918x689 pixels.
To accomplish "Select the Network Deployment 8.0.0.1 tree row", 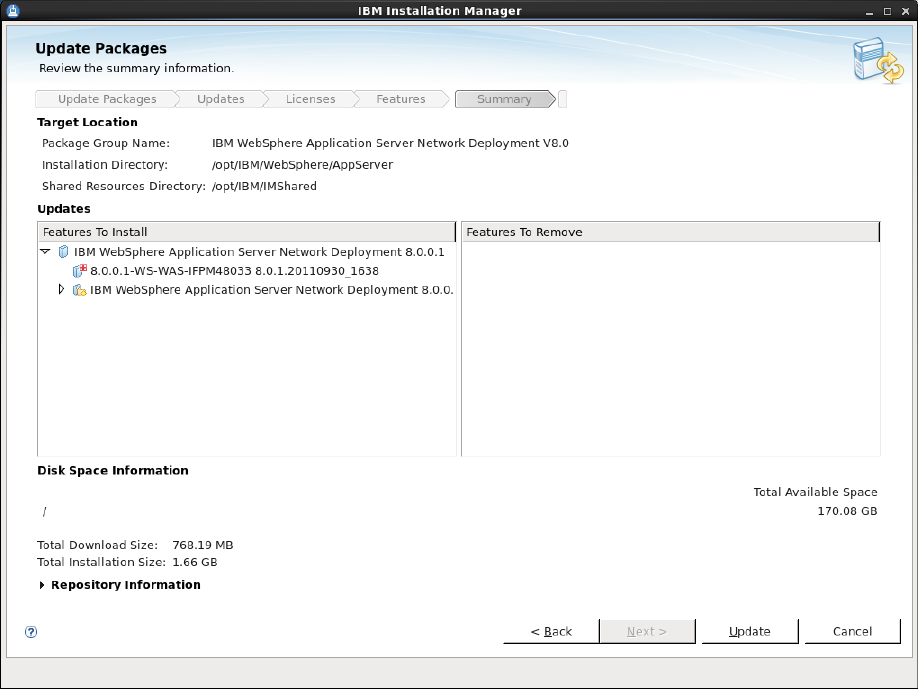I will (x=259, y=252).
